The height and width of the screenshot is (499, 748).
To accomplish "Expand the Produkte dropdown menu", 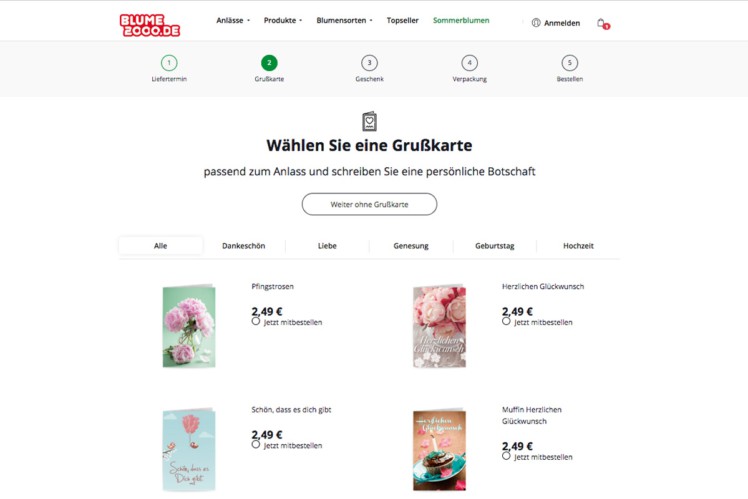I will point(283,21).
